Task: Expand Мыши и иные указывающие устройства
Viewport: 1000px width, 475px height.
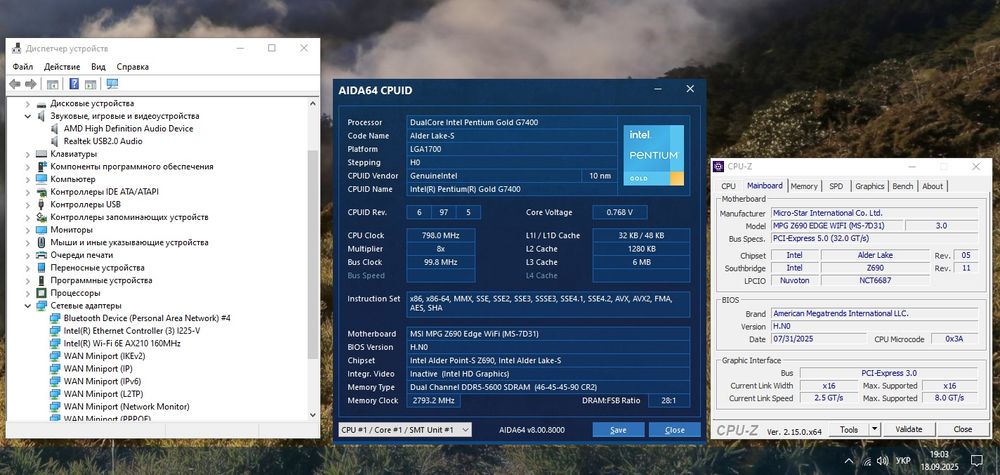Action: click(28, 242)
